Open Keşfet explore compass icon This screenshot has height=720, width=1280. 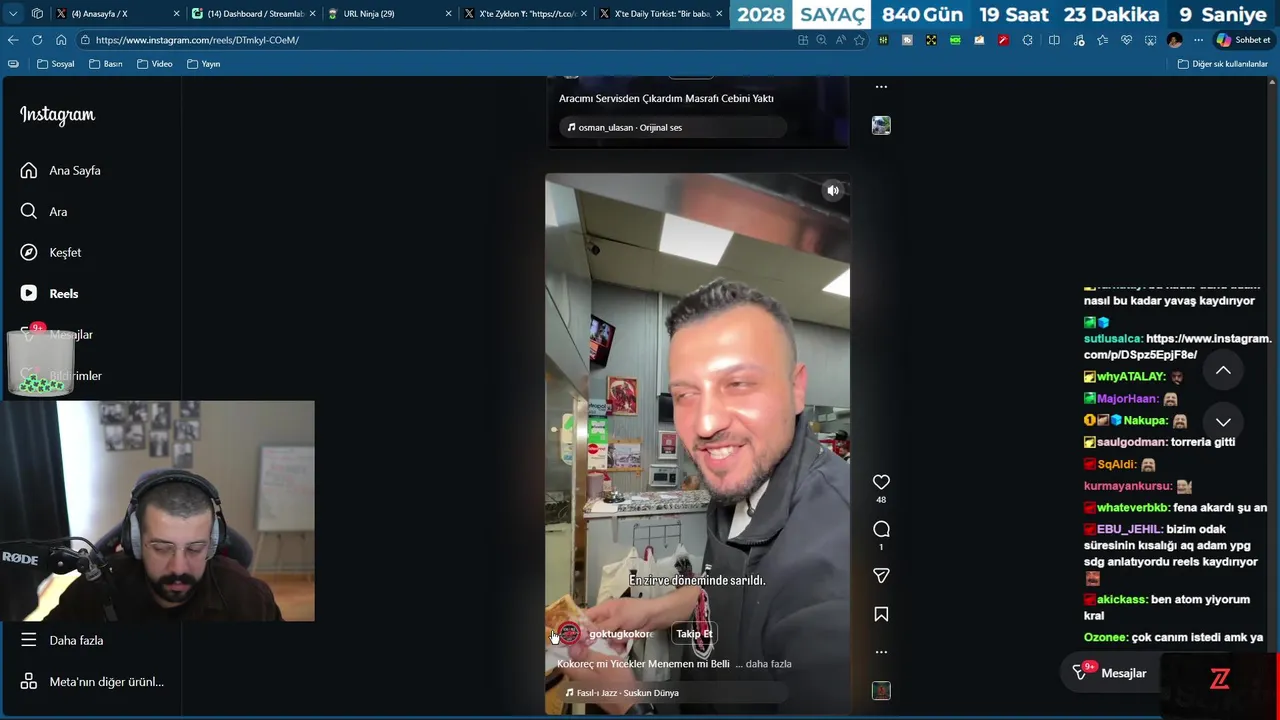29,252
